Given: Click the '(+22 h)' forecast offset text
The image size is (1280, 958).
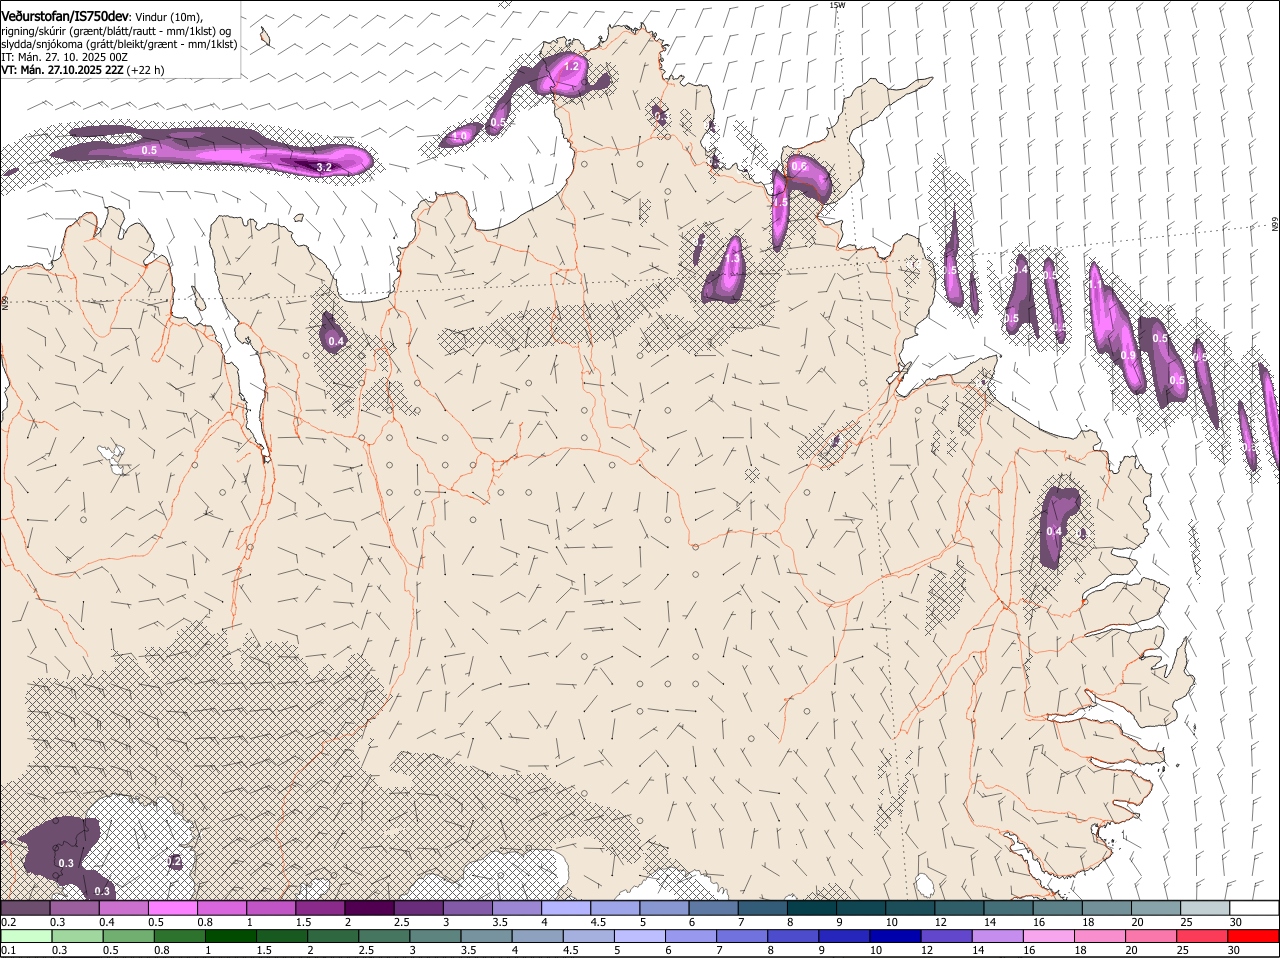Looking at the screenshot, I should pos(146,70).
